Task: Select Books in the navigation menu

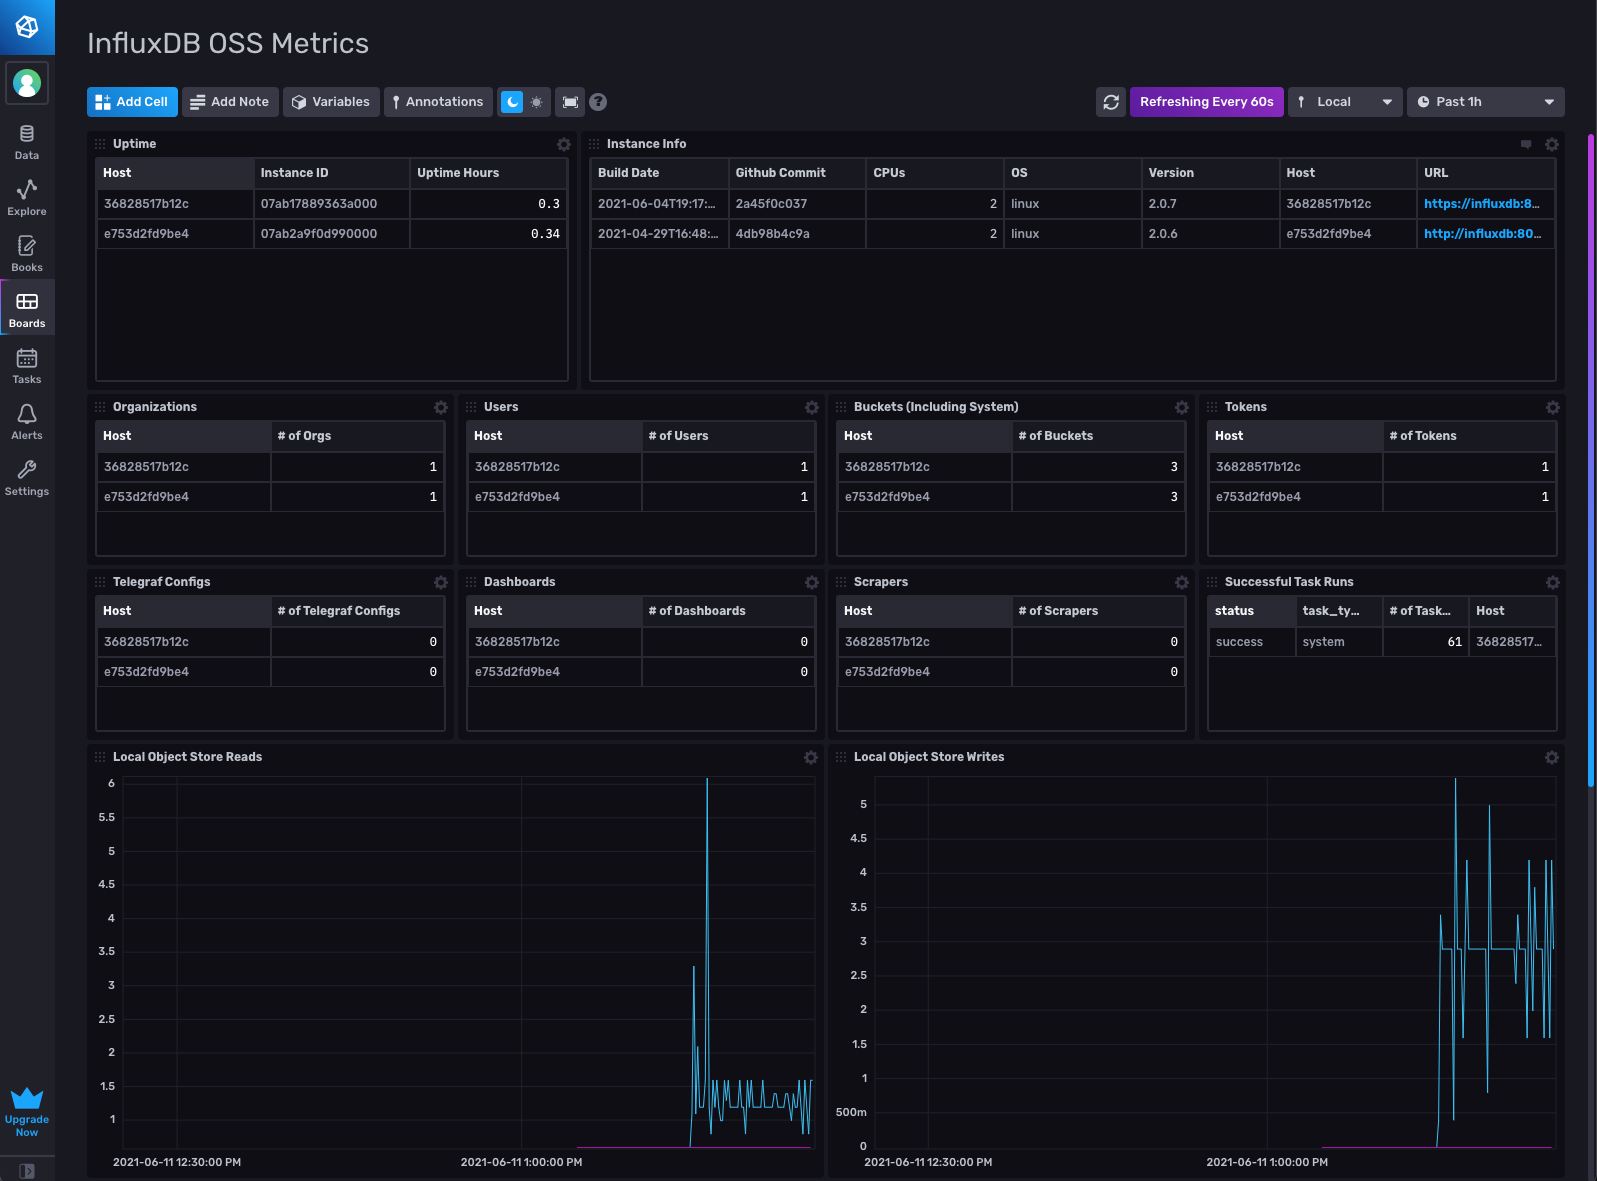Action: click(27, 253)
